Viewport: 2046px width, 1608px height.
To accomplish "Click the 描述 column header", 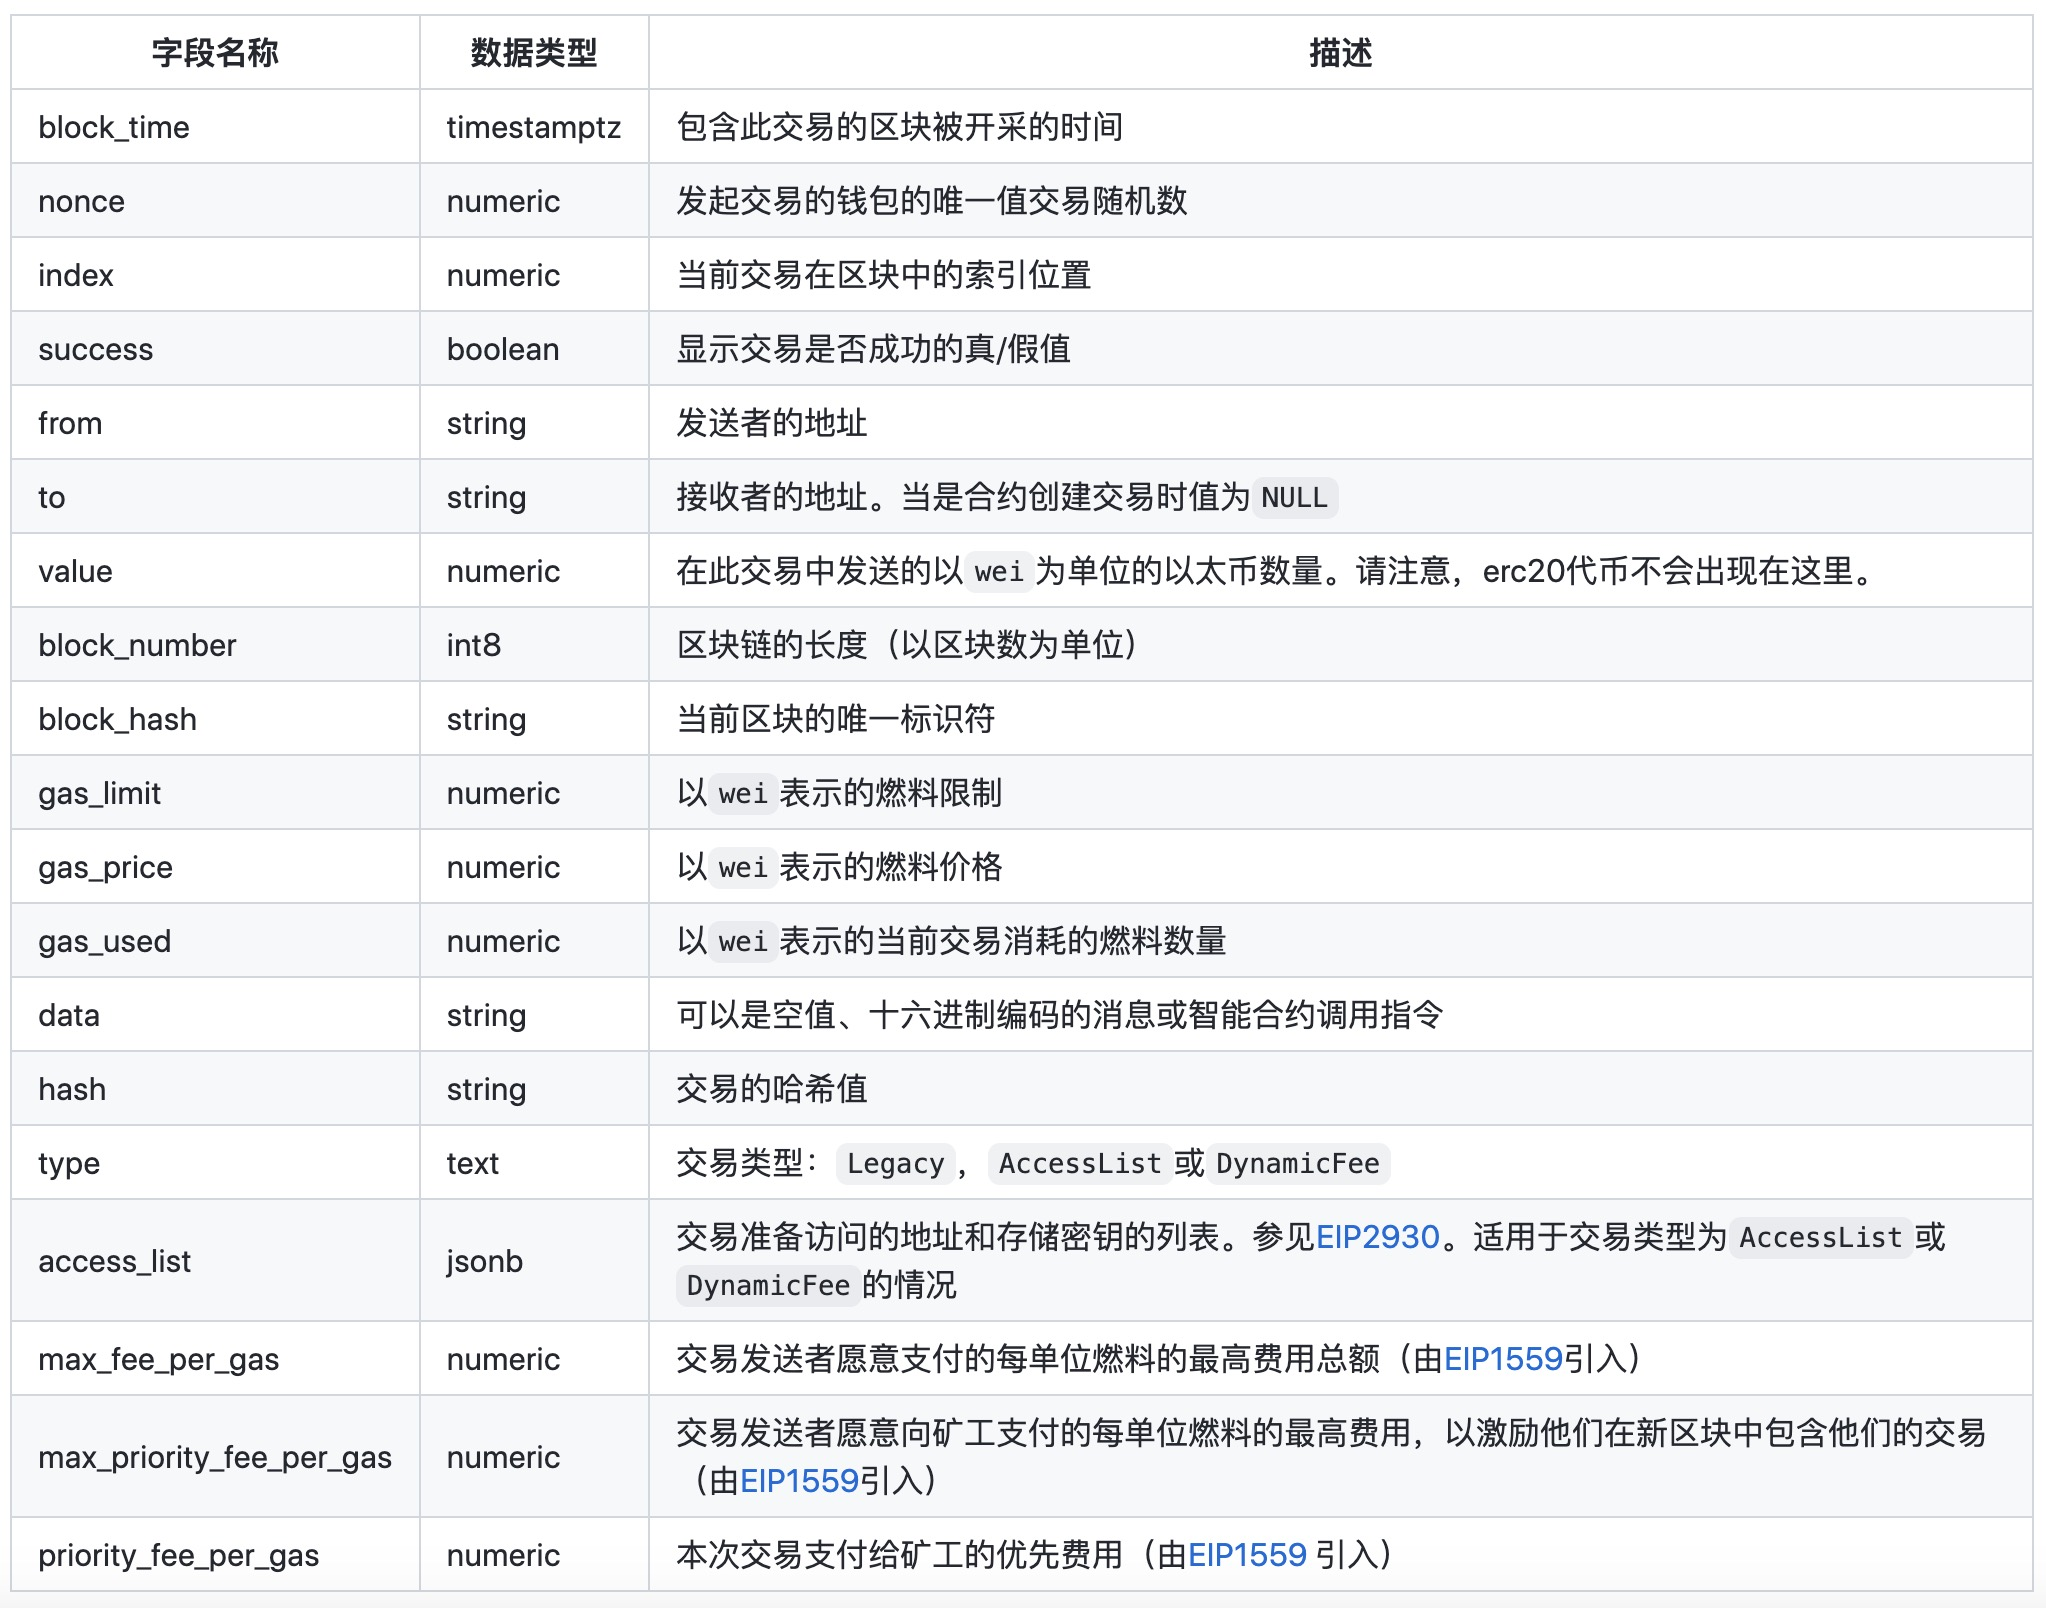I will tap(1340, 53).
